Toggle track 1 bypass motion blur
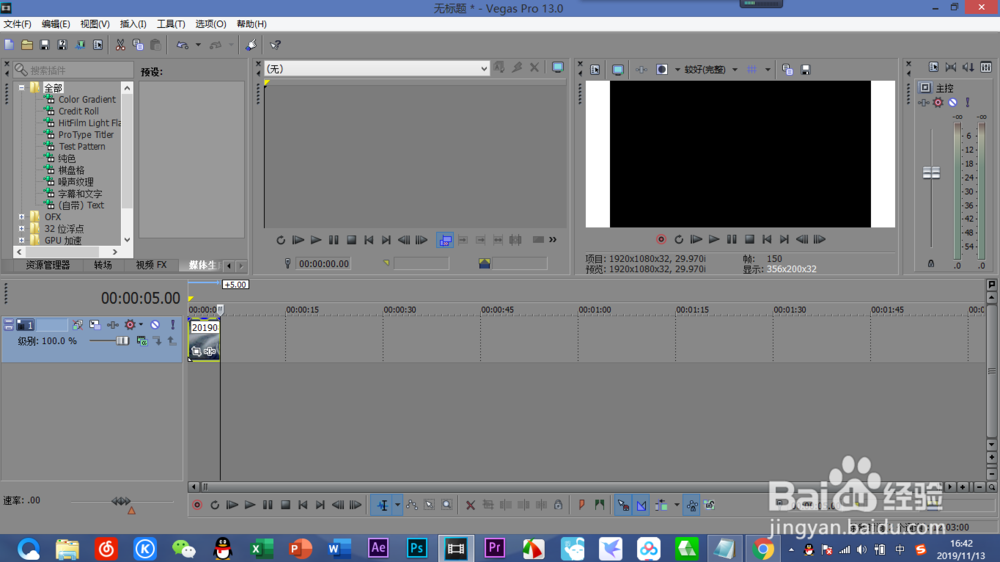This screenshot has height=562, width=1000. (77, 325)
